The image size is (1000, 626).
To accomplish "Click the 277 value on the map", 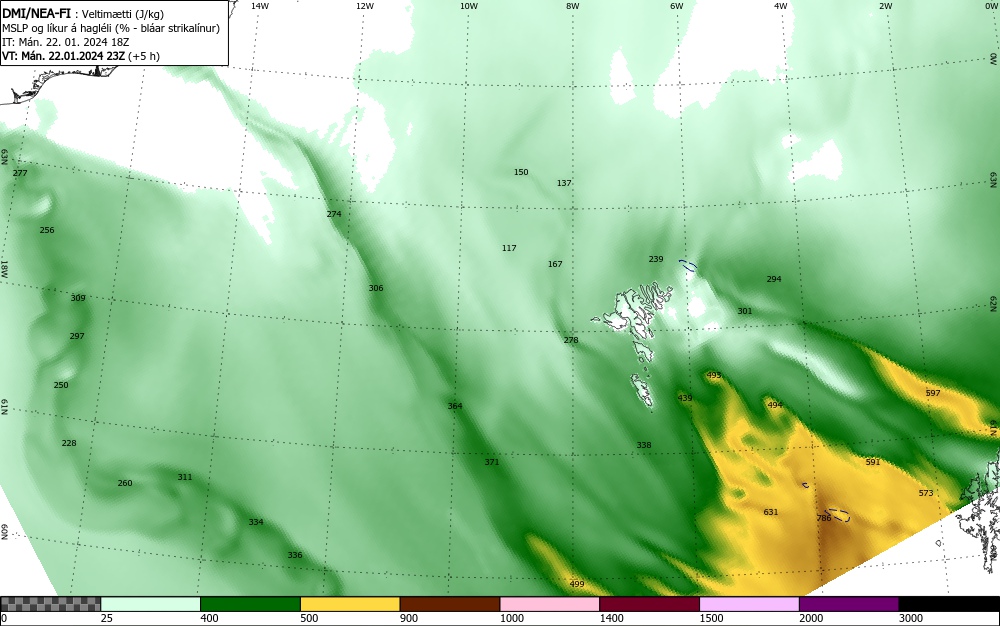I will pos(20,173).
